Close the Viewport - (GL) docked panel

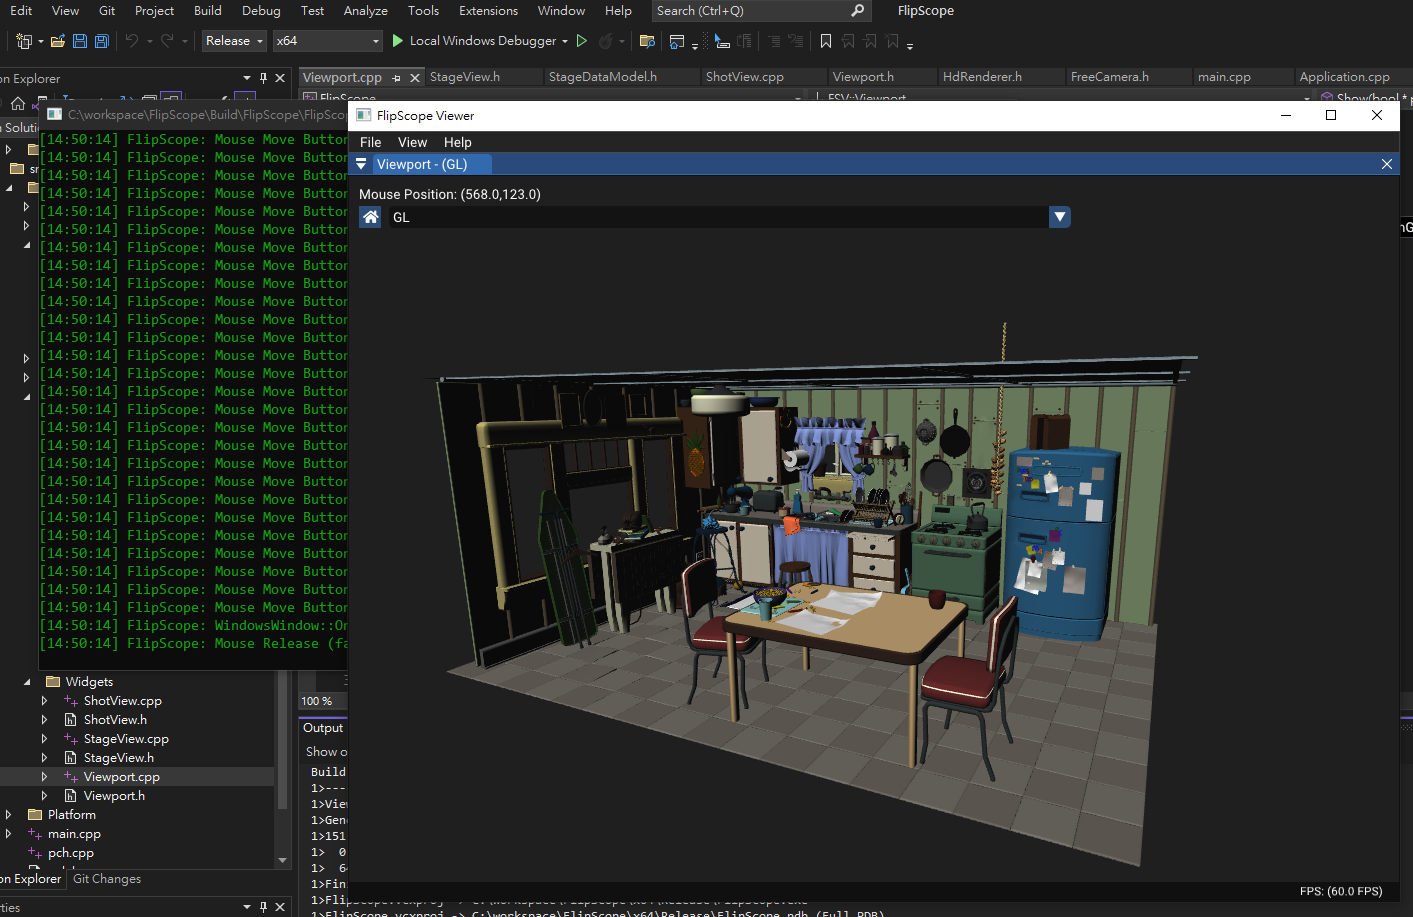(1386, 164)
